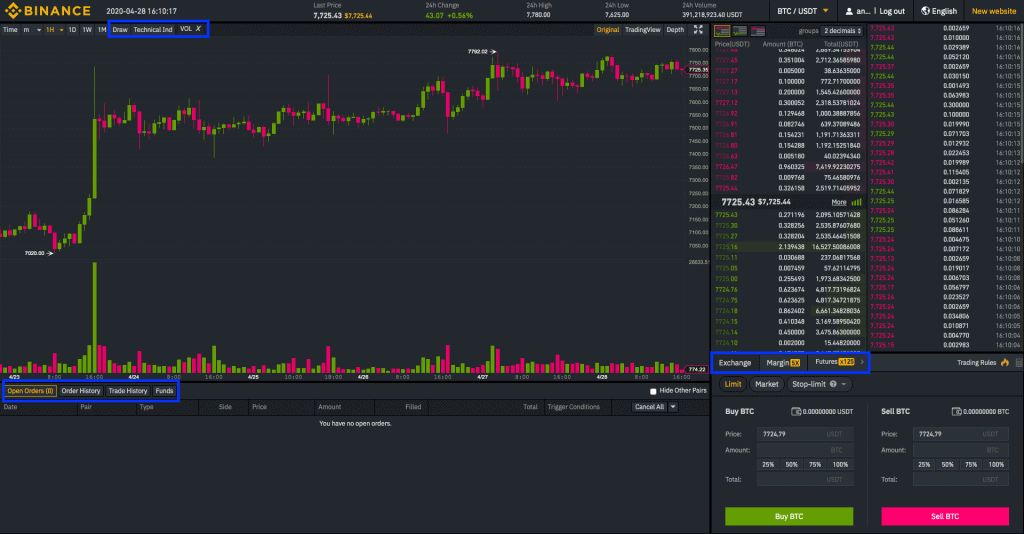Choose 25% in Buy BTC section
This screenshot has height=534, width=1024.
pos(768,465)
